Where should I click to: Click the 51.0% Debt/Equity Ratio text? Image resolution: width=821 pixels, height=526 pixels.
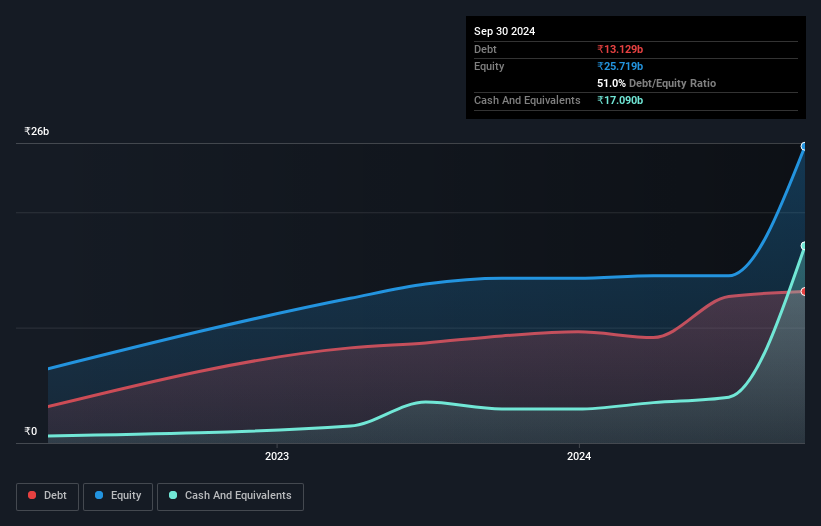(657, 83)
